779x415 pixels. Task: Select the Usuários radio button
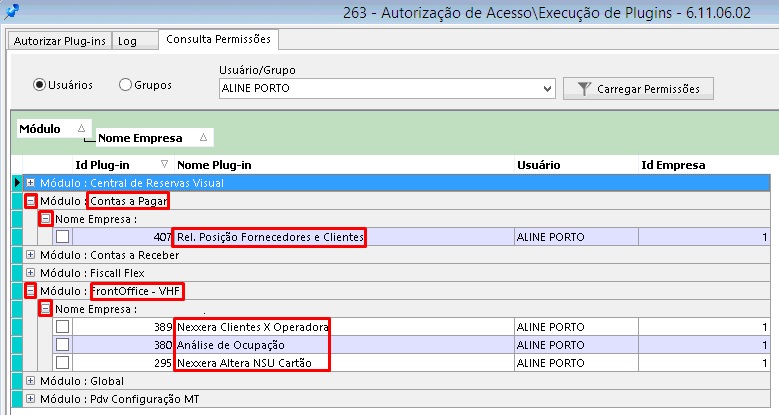(x=39, y=85)
